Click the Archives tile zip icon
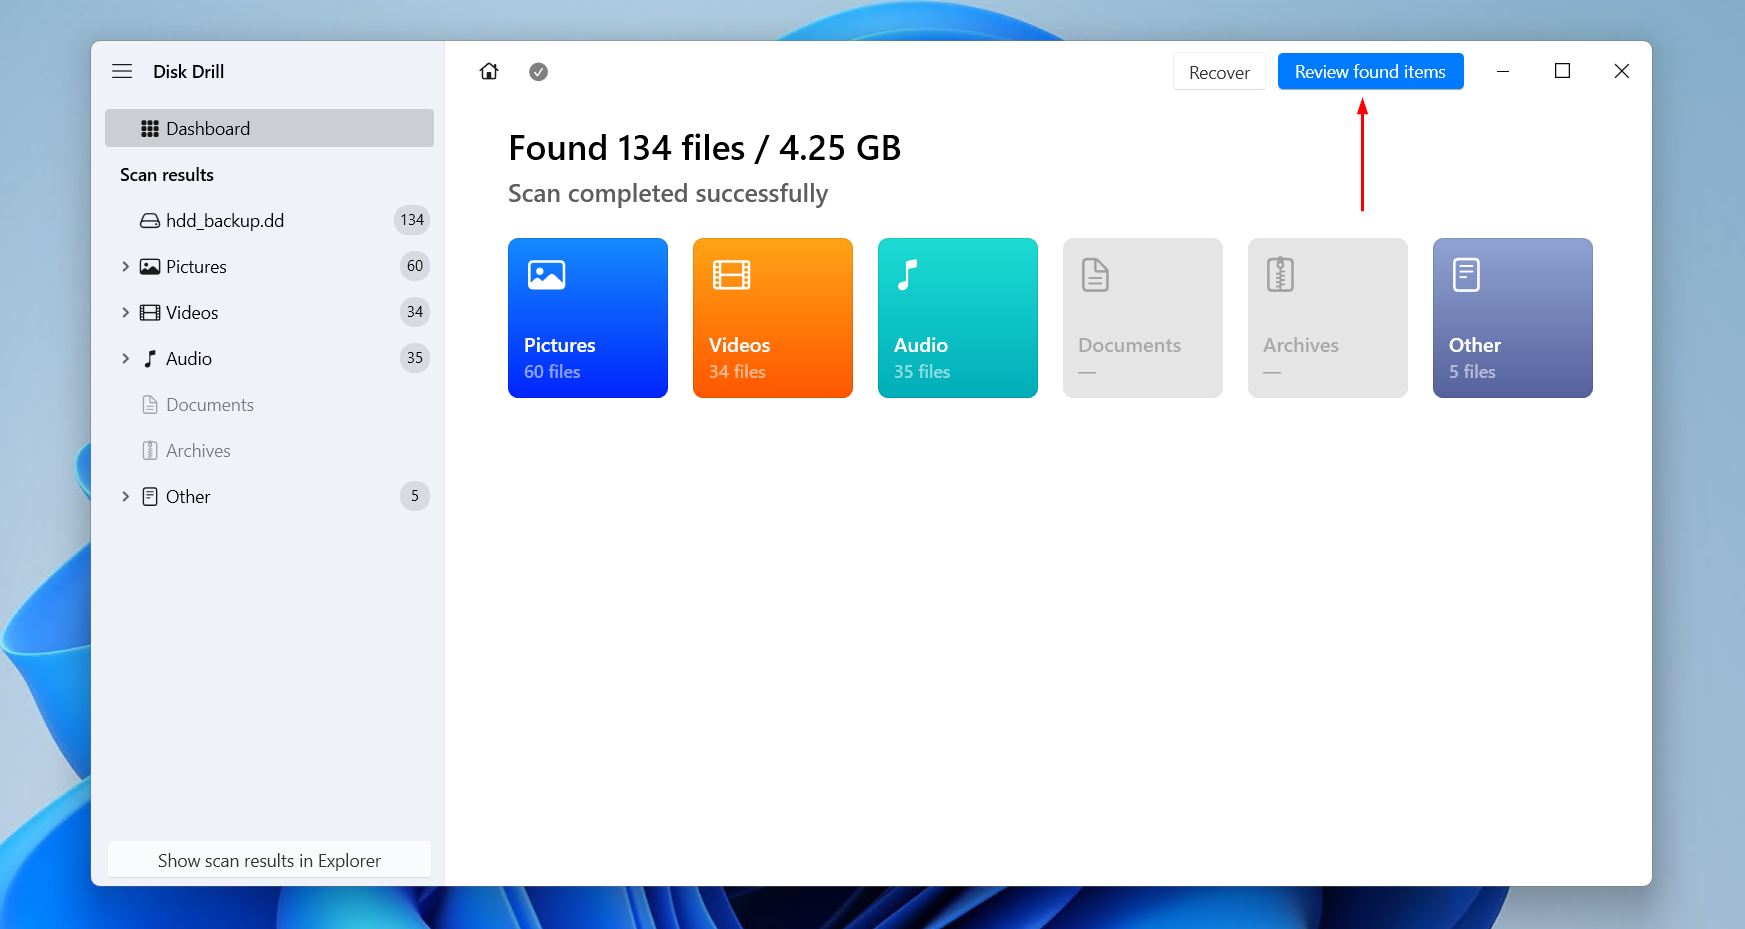 (1280, 275)
